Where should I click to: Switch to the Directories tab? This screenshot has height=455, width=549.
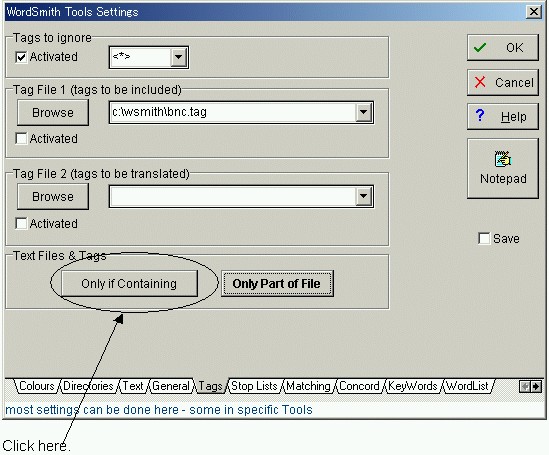(x=88, y=386)
